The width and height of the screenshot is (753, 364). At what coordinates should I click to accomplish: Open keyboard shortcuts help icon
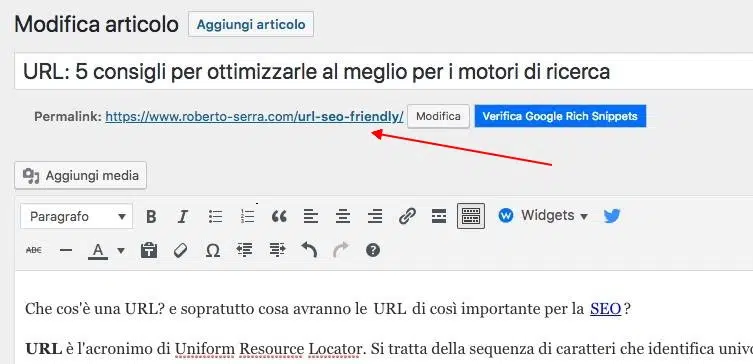tap(373, 250)
